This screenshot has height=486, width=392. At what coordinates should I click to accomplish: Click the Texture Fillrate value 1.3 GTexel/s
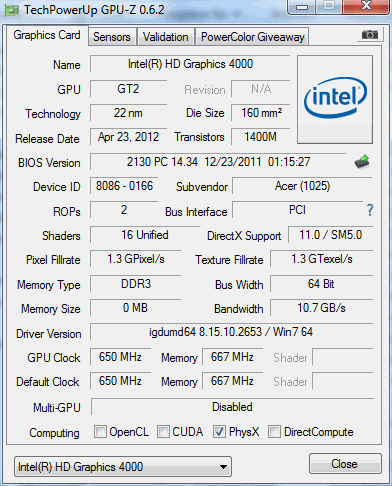coord(321,259)
